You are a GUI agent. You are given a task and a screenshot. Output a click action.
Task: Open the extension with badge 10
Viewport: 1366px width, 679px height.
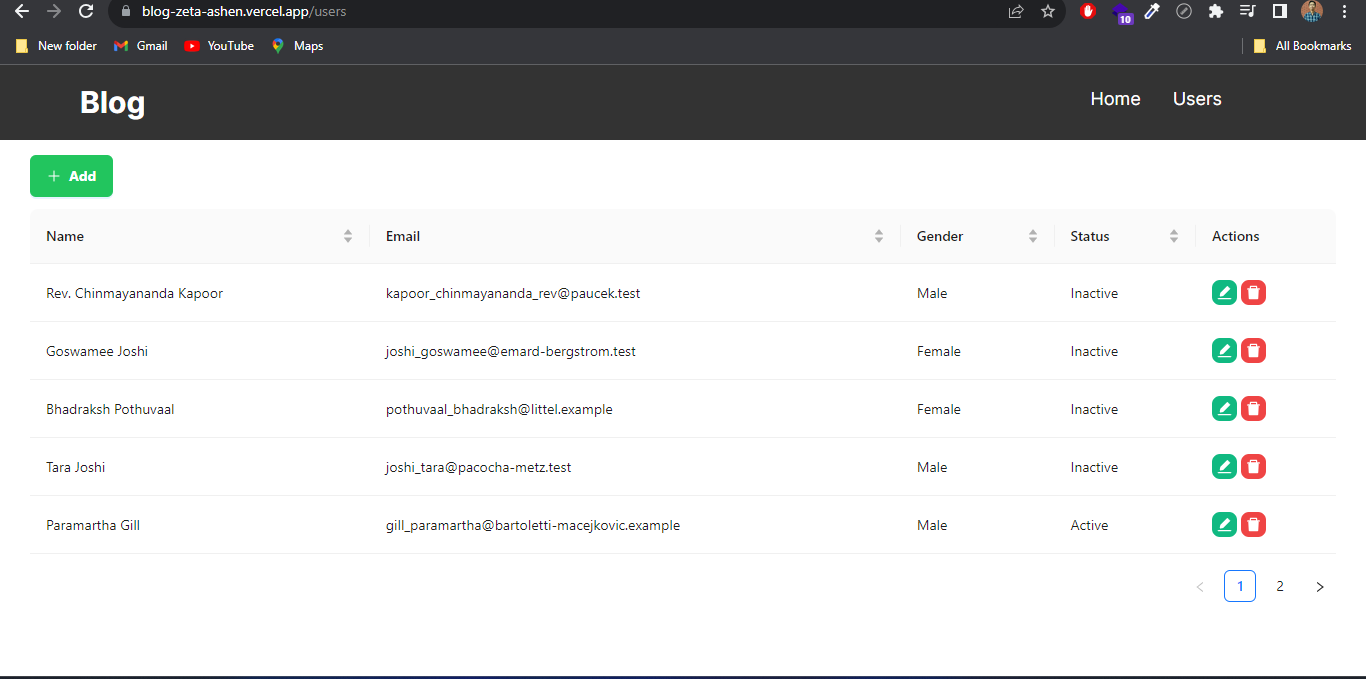1121,12
